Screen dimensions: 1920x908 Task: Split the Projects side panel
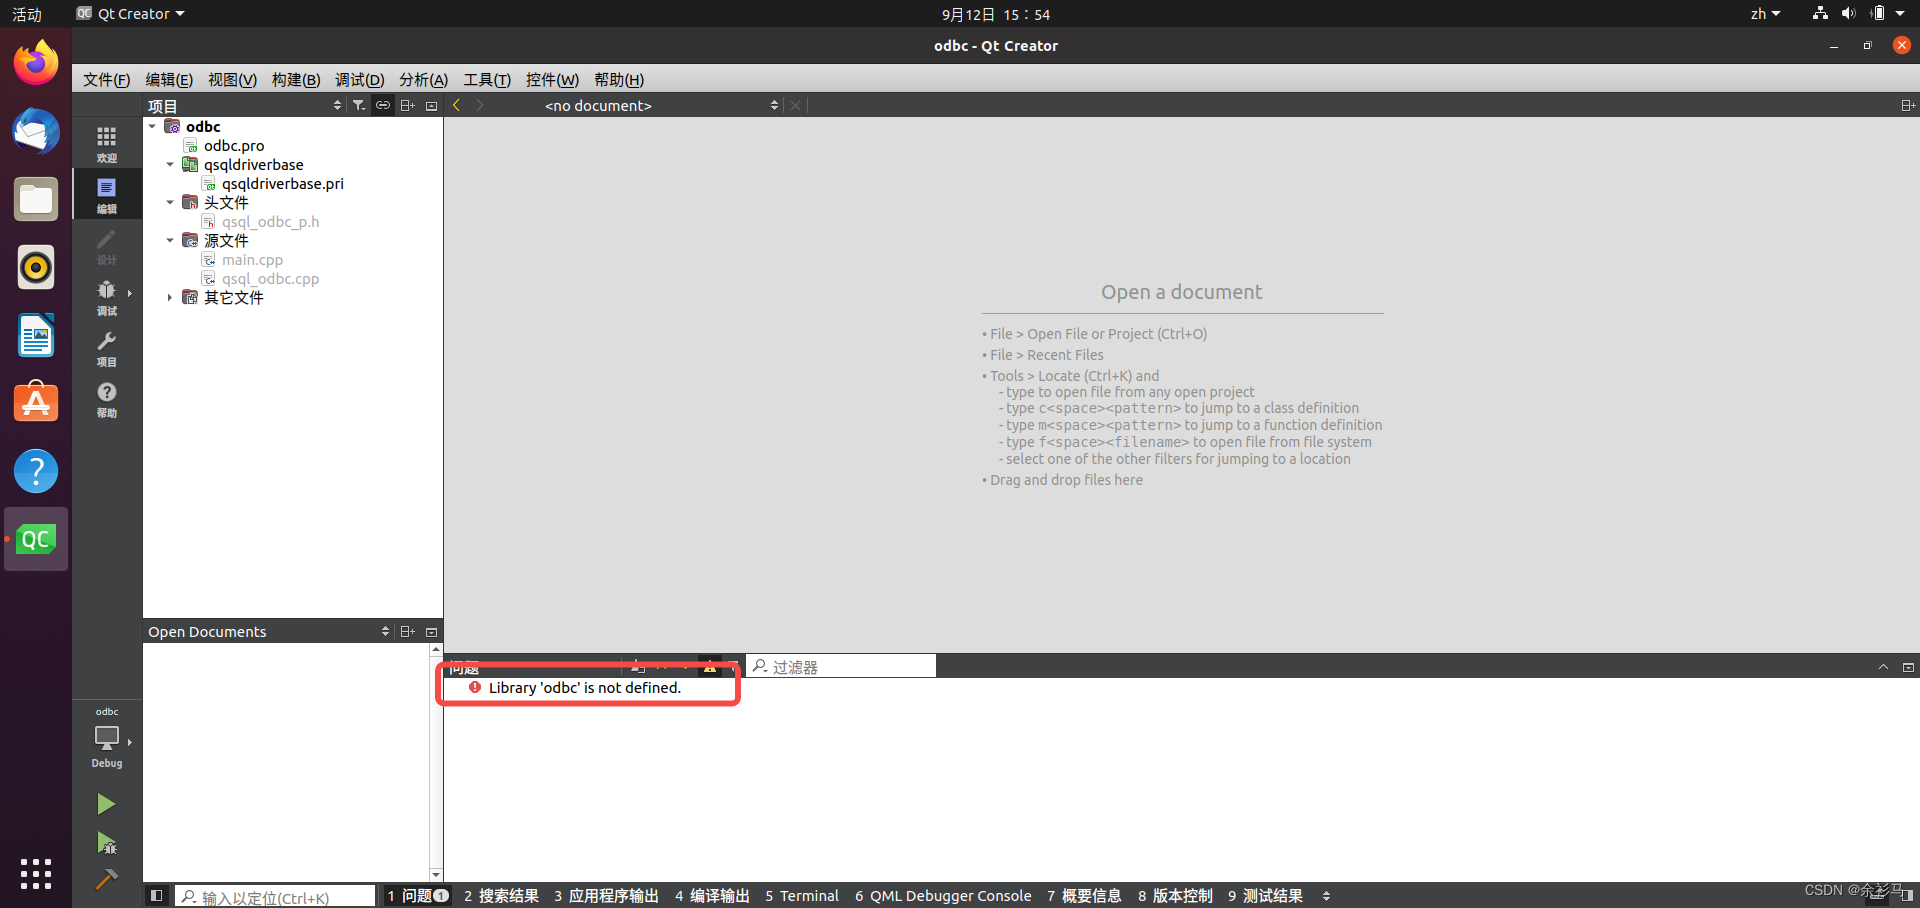click(407, 105)
